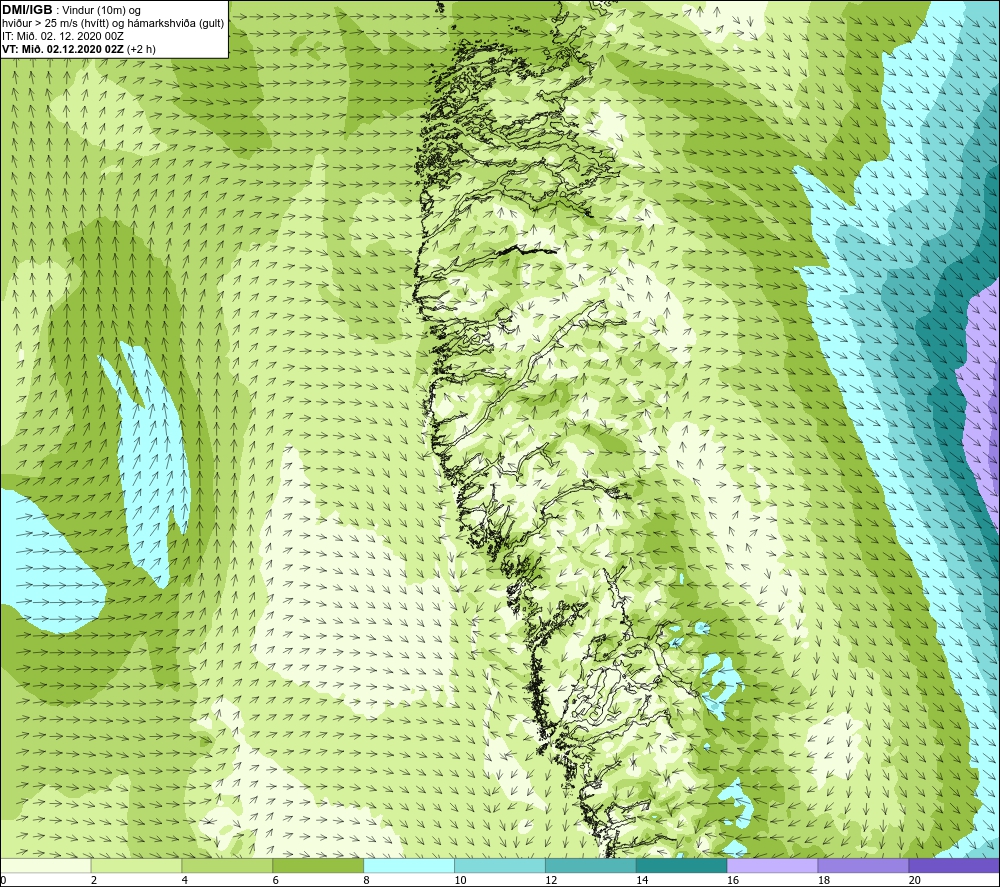This screenshot has height=887, width=1000.
Task: Click the 'DMI/IGB : Vindur (10m) og' title line
Action: tap(72, 10)
